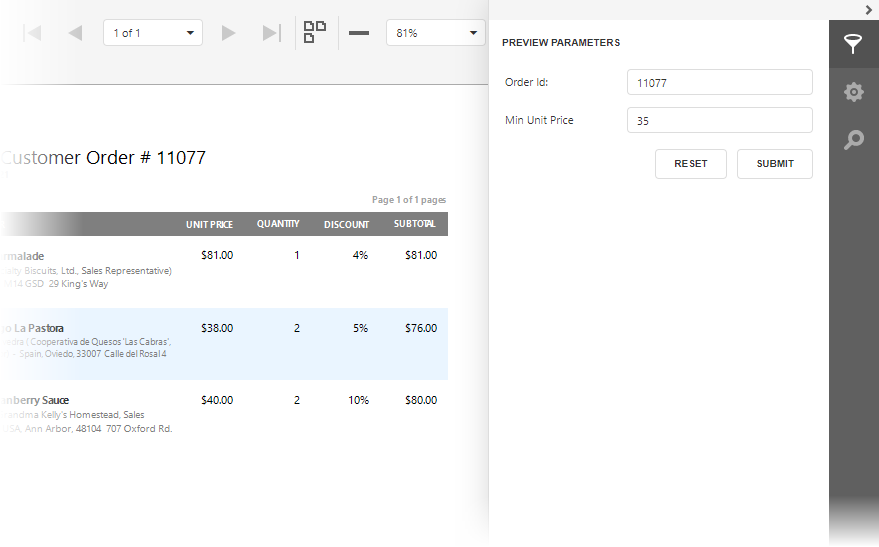This screenshot has height=547, width=879.
Task: Click the Order Id input field
Action: point(719,83)
